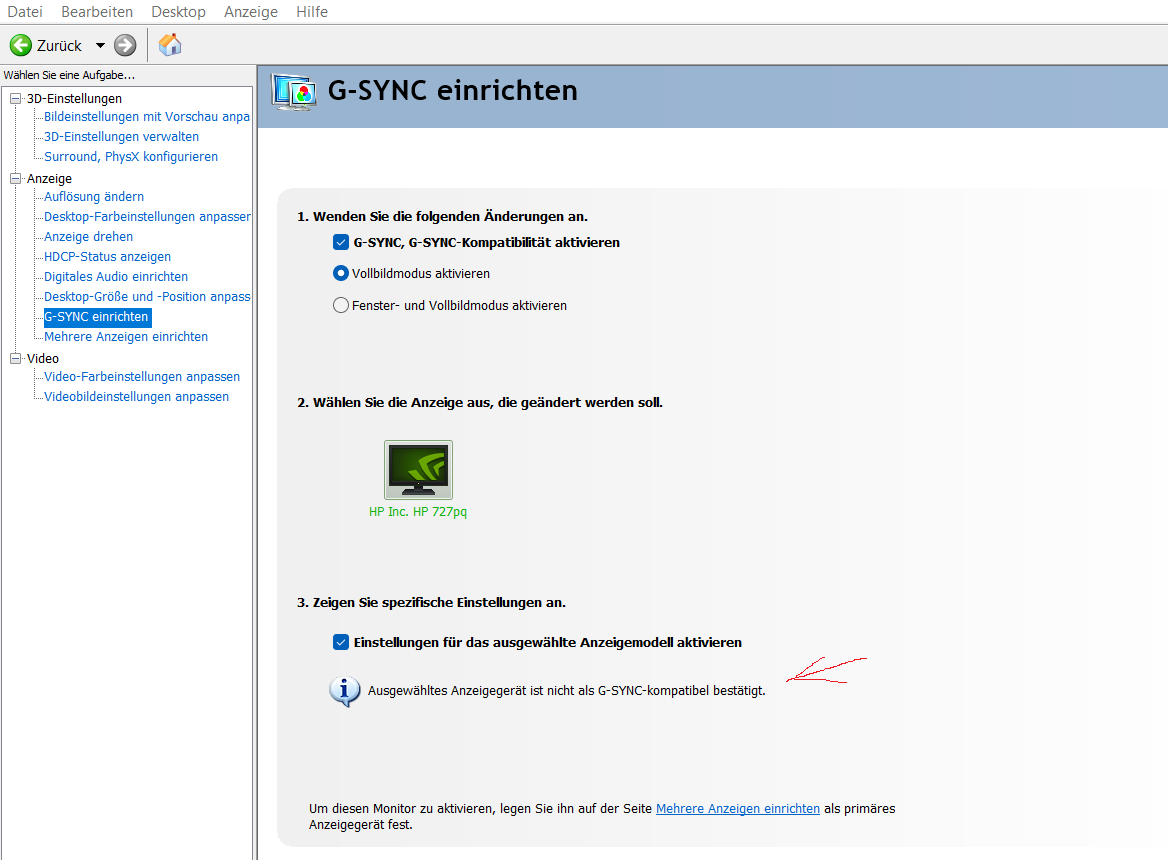The image size is (1168, 860).
Task: Select Vollbildmodus aktivieren radio button
Action: (x=340, y=273)
